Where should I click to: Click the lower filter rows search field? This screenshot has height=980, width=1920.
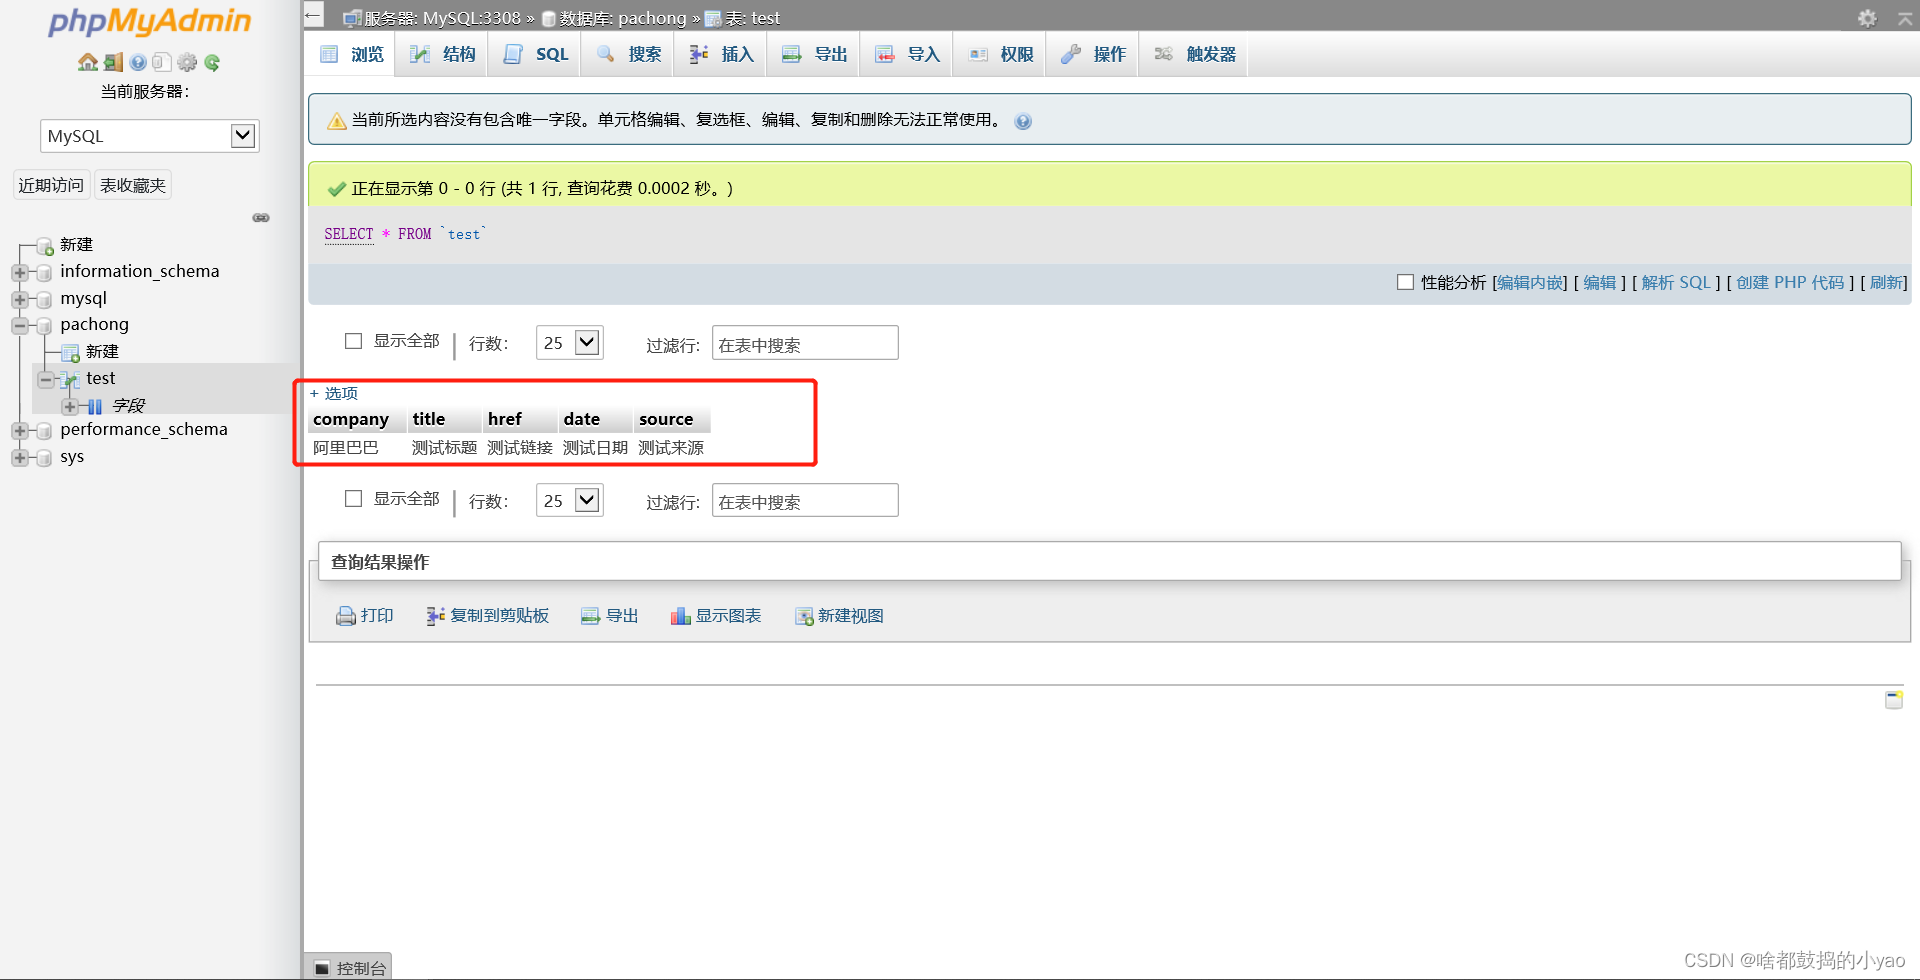pos(805,500)
